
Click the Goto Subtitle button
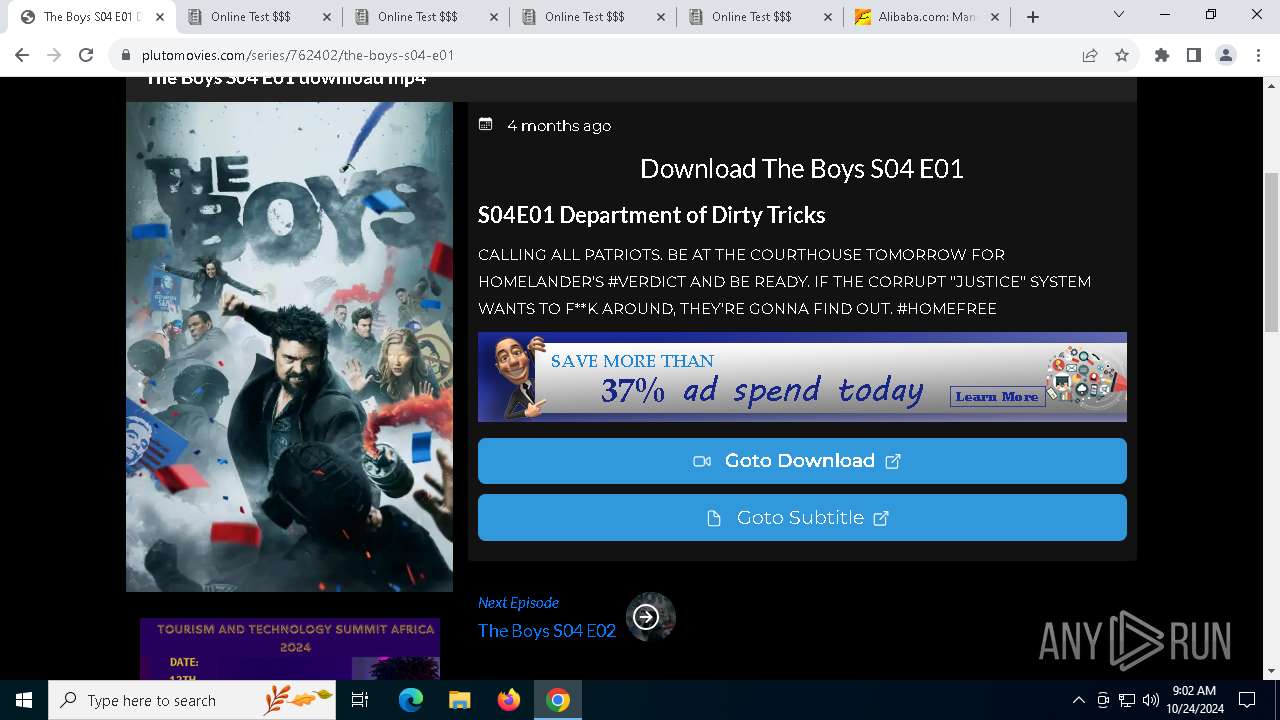pos(802,518)
